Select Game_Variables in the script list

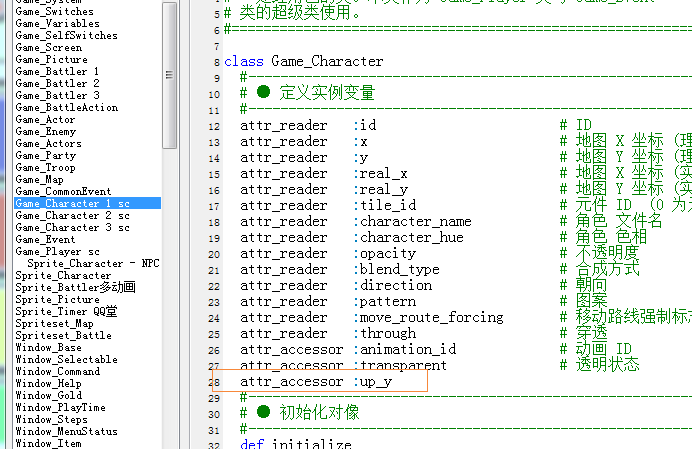pos(57,23)
